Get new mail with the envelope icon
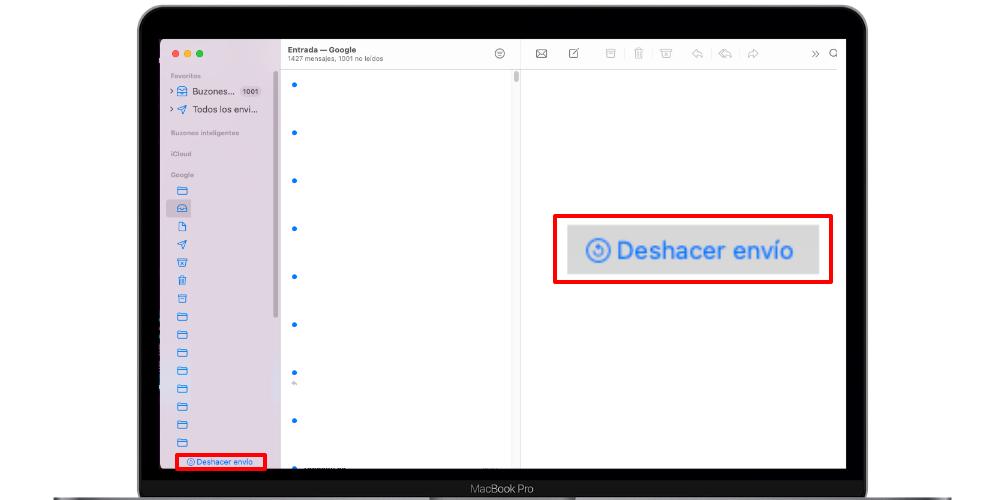Image resolution: width=1000 pixels, height=500 pixels. (541, 54)
